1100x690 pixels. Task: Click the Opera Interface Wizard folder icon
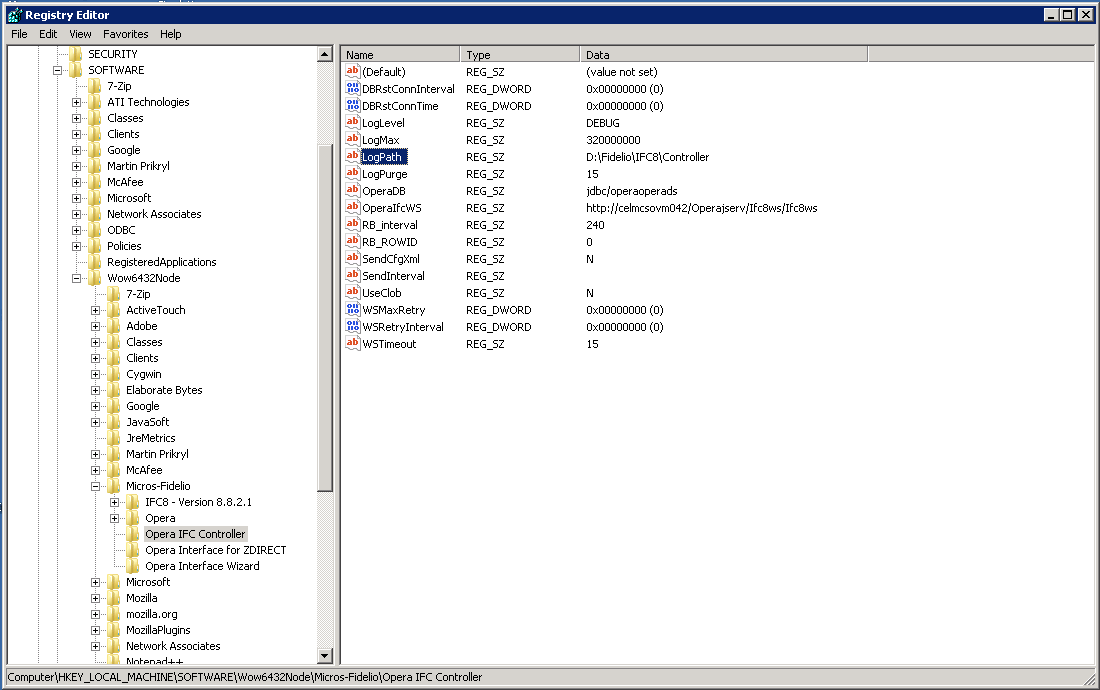[x=133, y=566]
